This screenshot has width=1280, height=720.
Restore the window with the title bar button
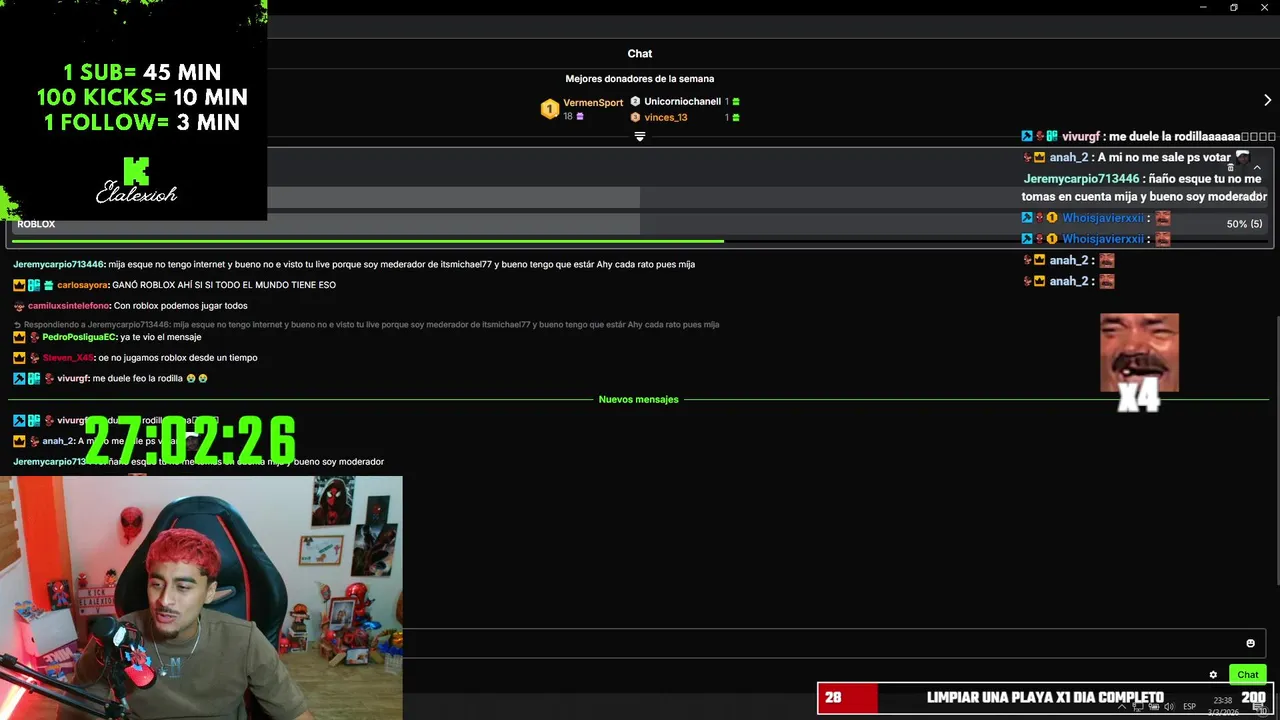[1233, 8]
